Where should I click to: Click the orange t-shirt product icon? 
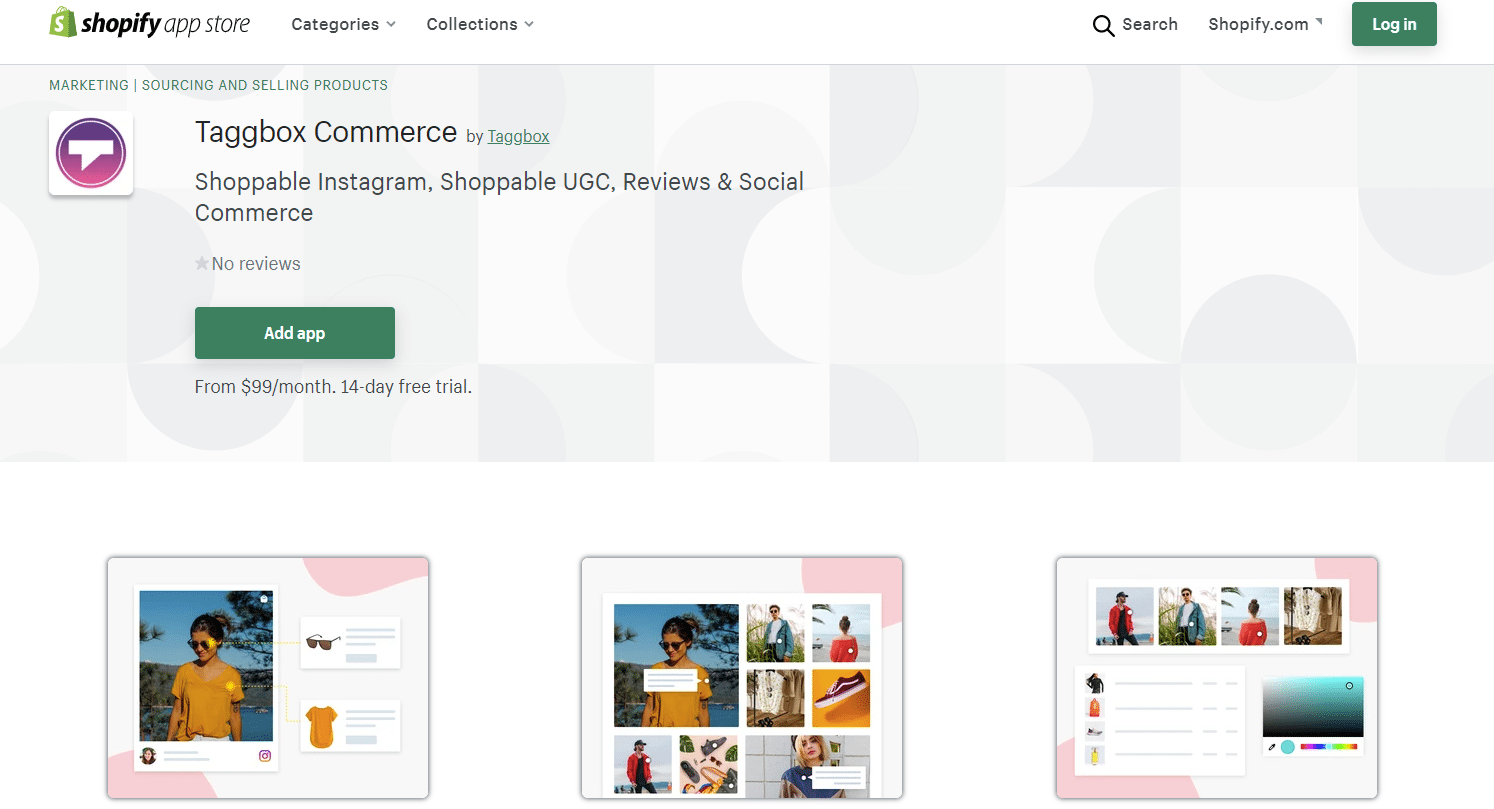point(322,726)
